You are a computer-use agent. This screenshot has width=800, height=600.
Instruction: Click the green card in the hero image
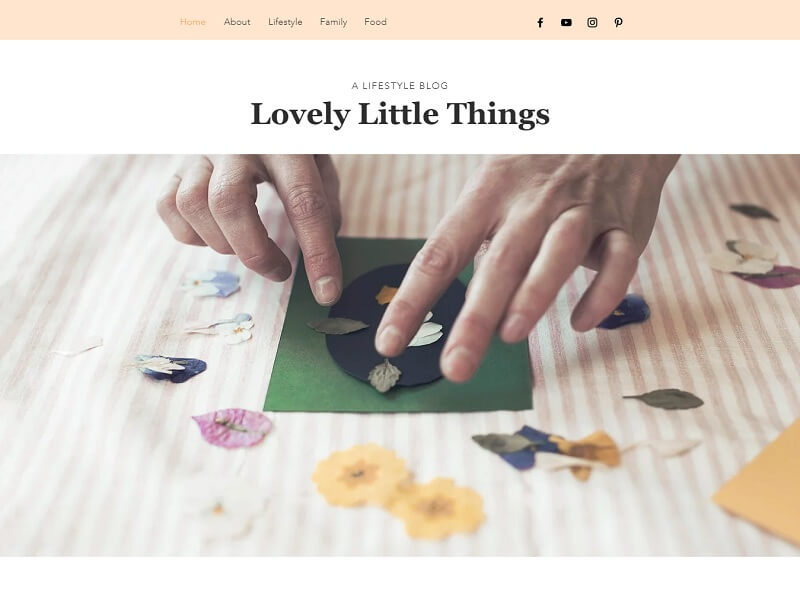pos(398,325)
